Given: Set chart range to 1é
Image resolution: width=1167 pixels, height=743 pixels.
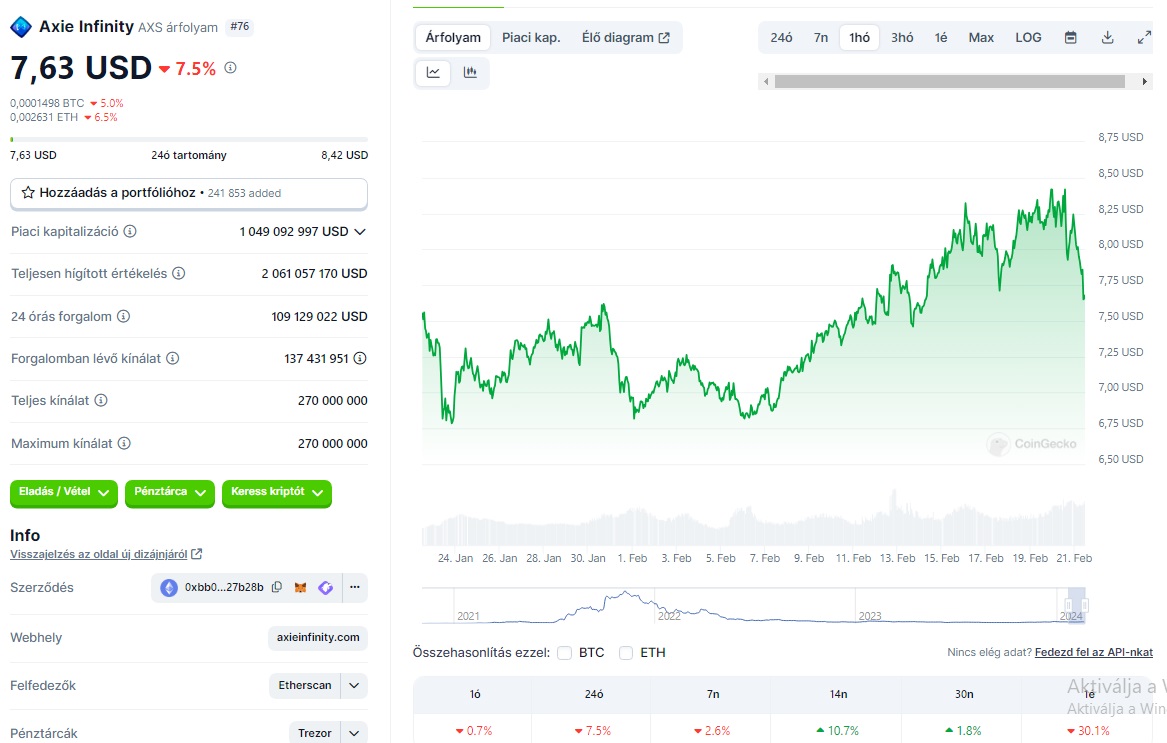Looking at the screenshot, I should pyautogui.click(x=941, y=37).
